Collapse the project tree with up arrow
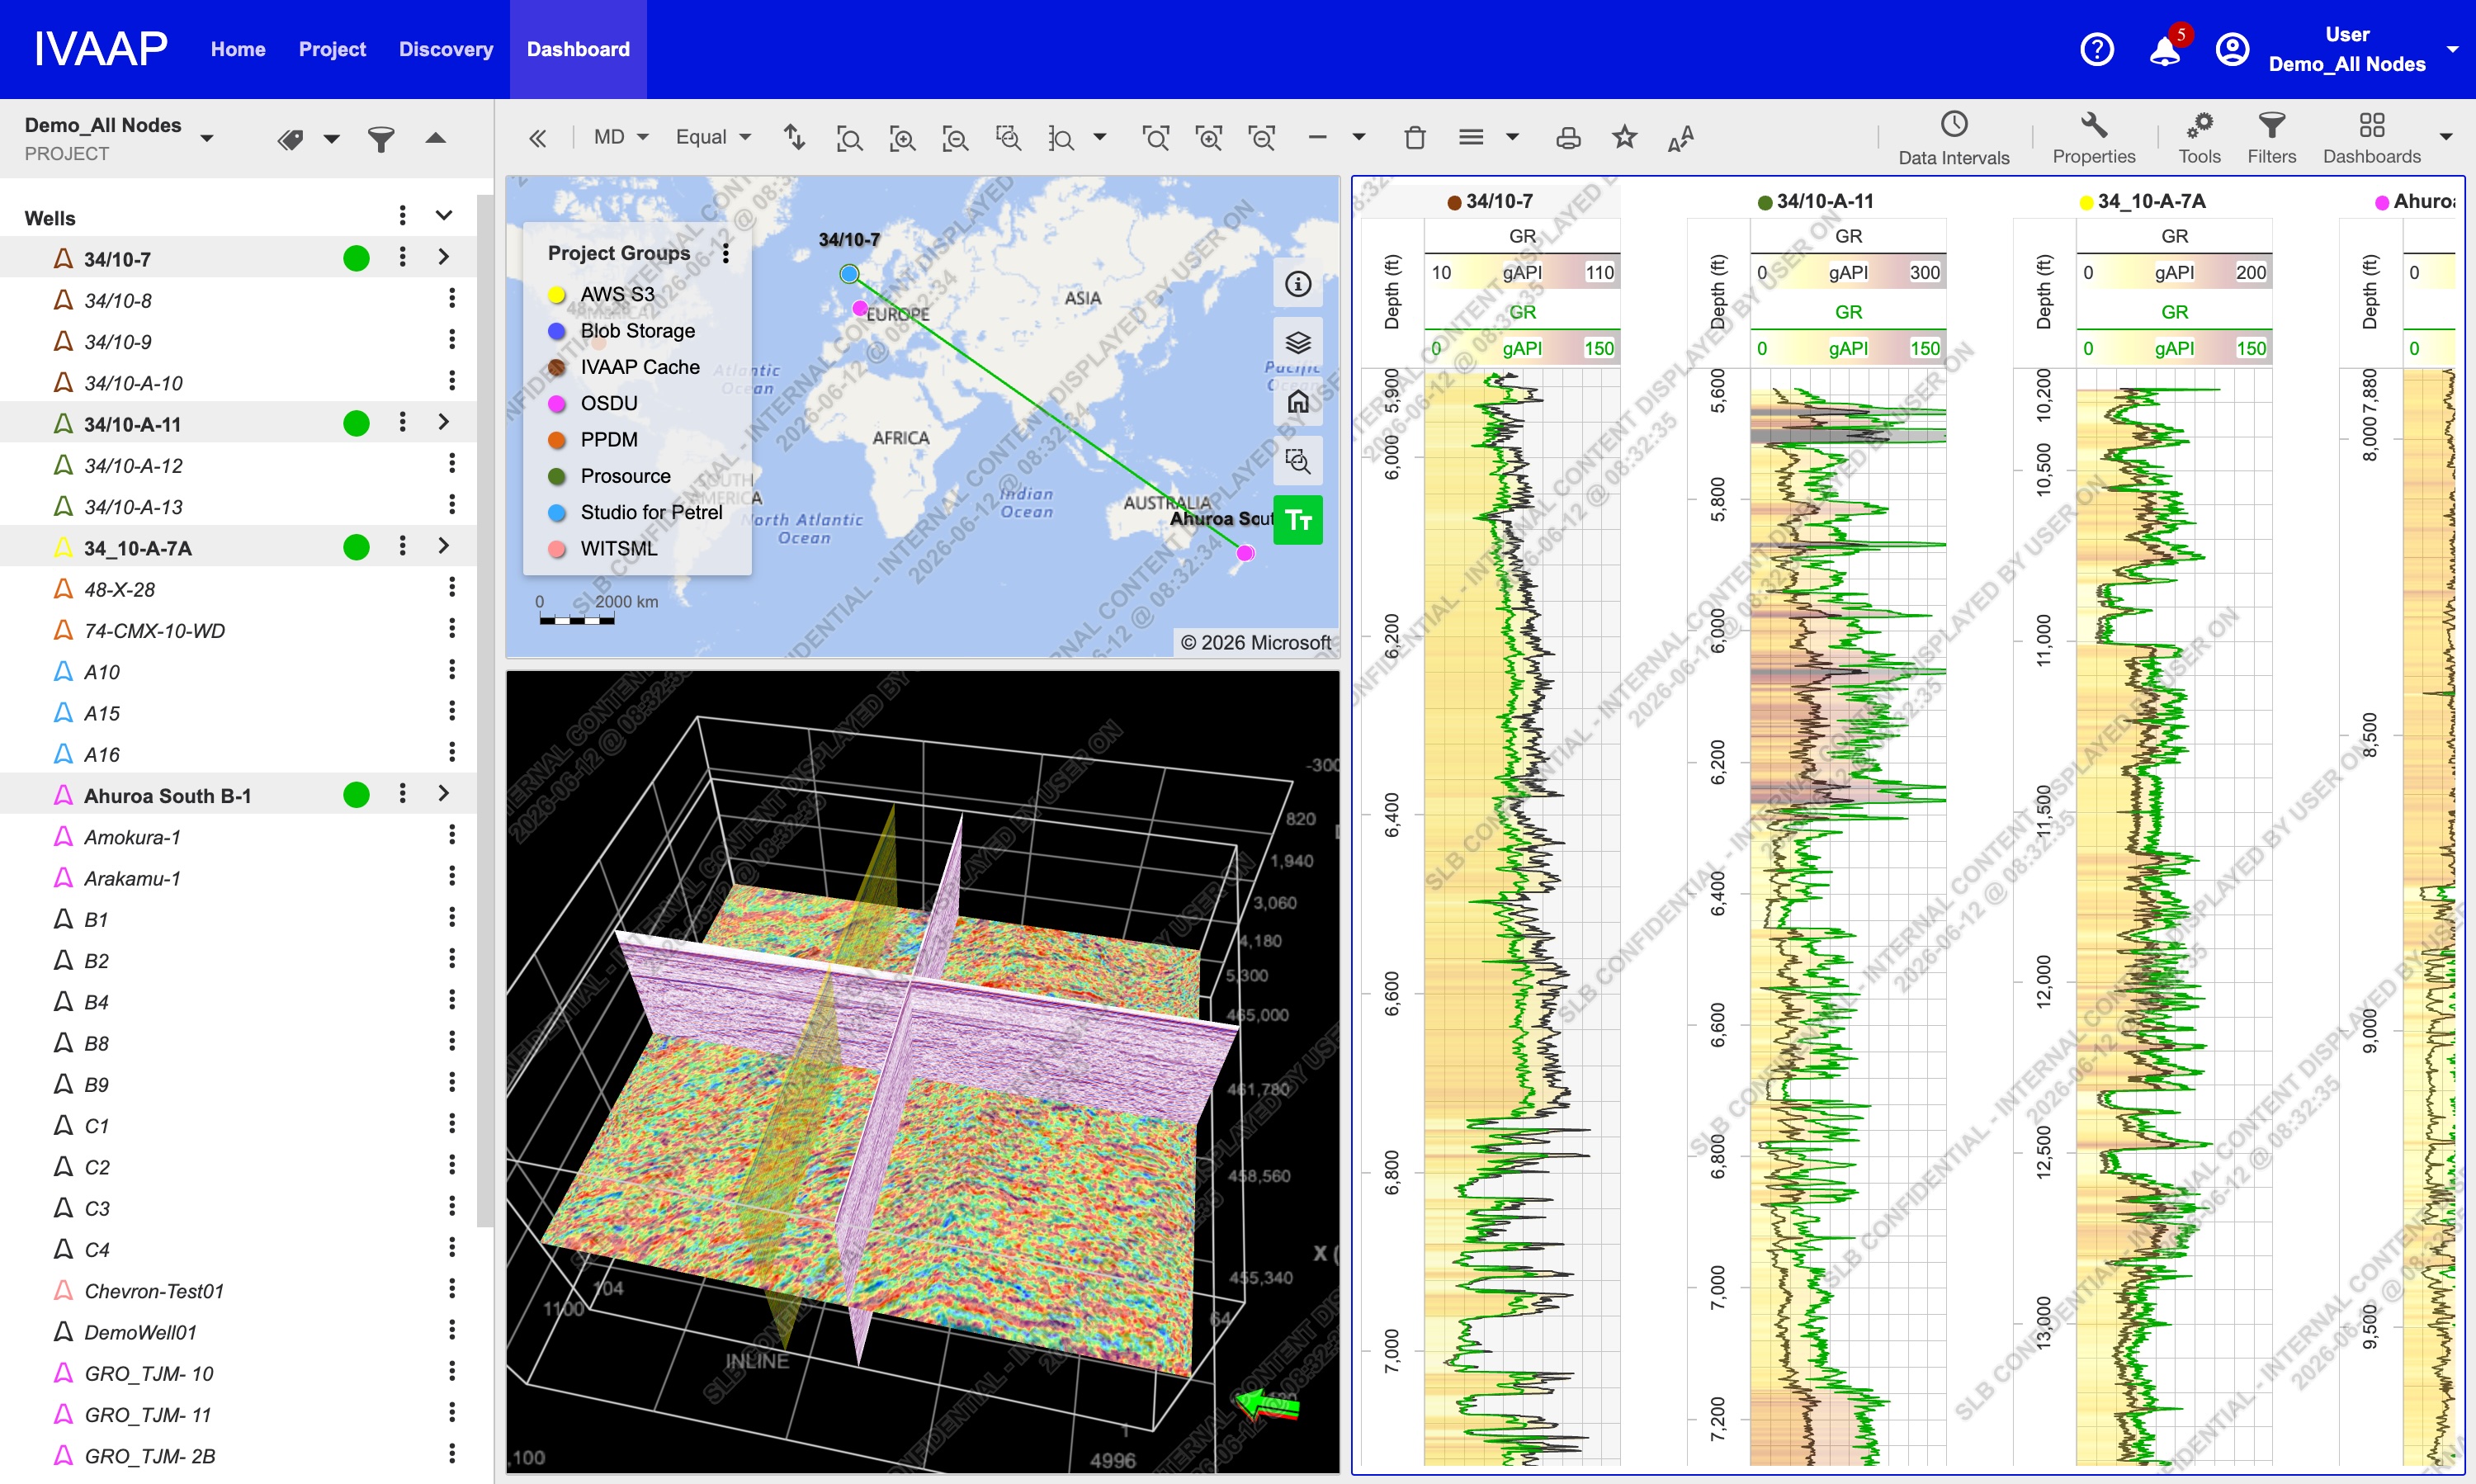Viewport: 2476px width, 1484px height. 435,138
